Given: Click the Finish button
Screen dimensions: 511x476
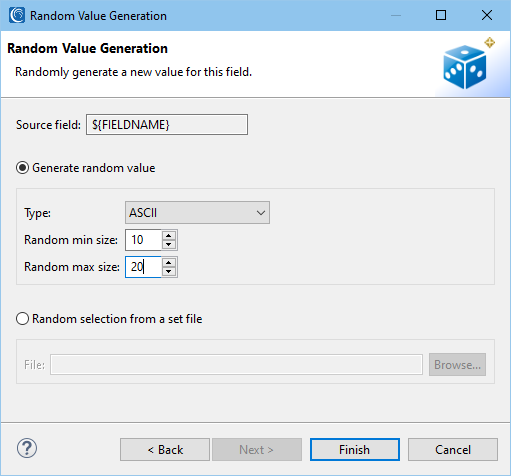Looking at the screenshot, I should 355,450.
